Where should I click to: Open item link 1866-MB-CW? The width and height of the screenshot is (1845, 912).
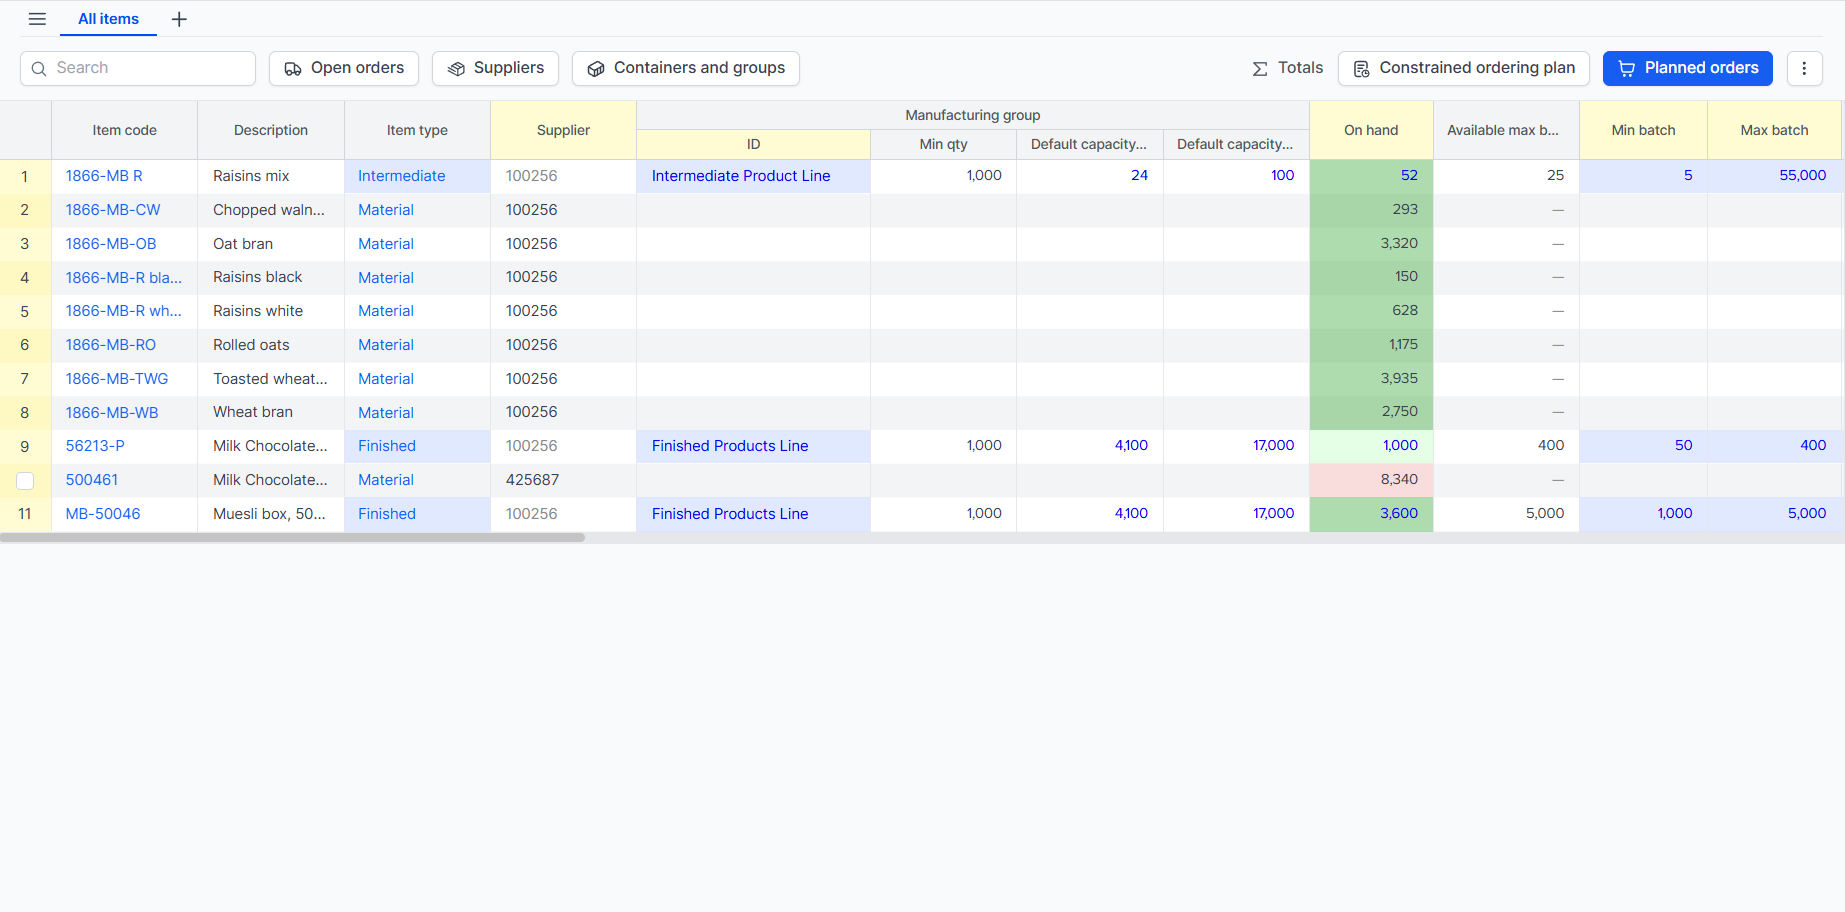[x=113, y=210]
